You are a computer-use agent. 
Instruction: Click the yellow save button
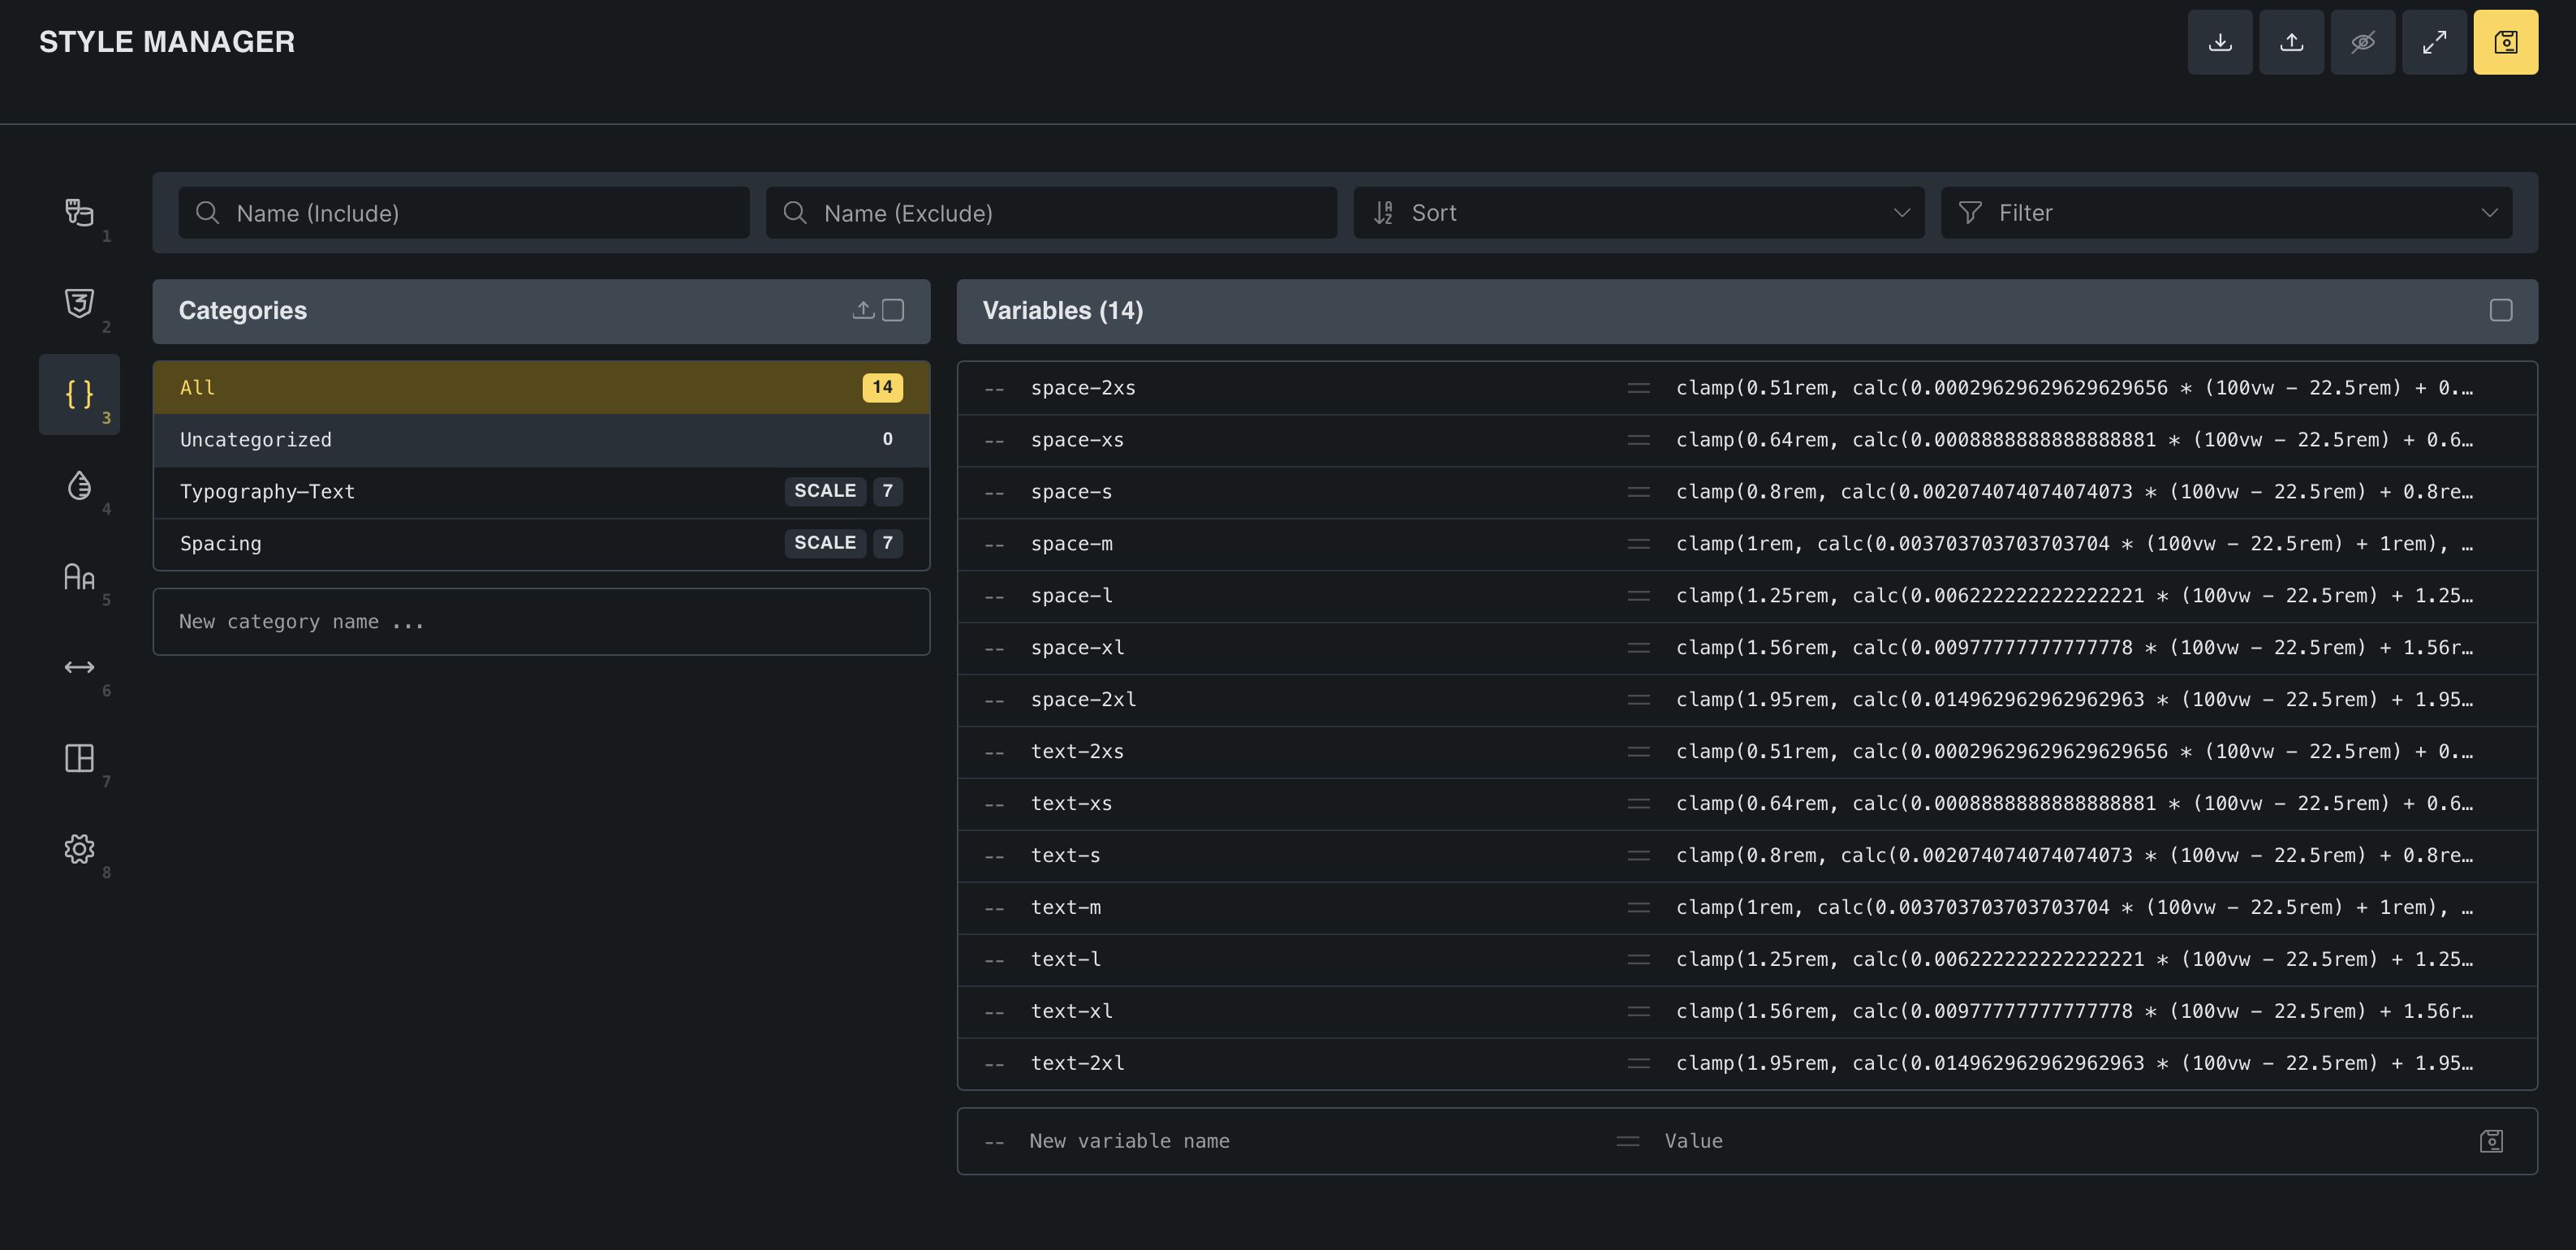coord(2505,42)
